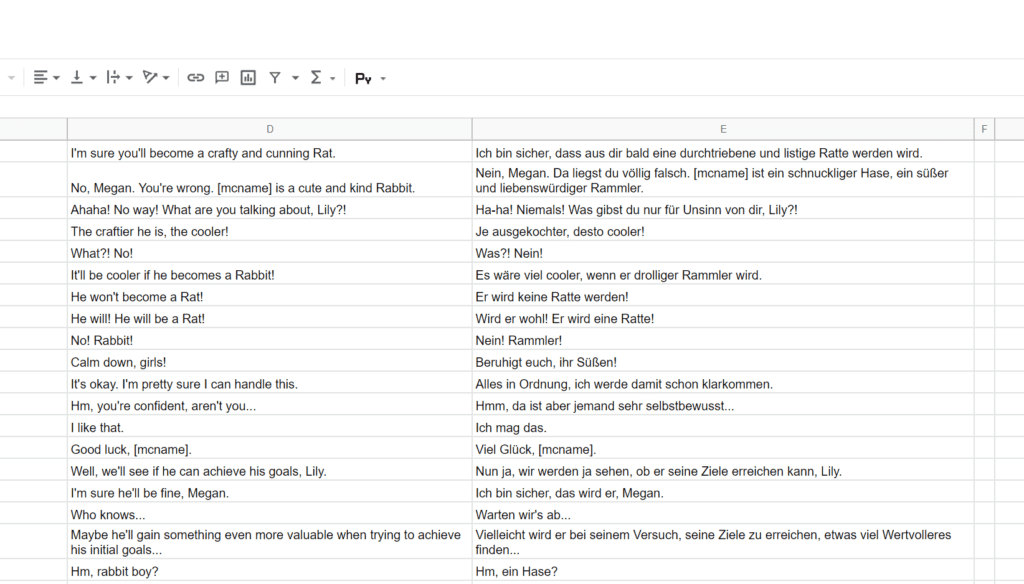
Task: Select cell "Alles in Ordnung, ich werde damit schon klarkommen."
Action: tap(723, 383)
